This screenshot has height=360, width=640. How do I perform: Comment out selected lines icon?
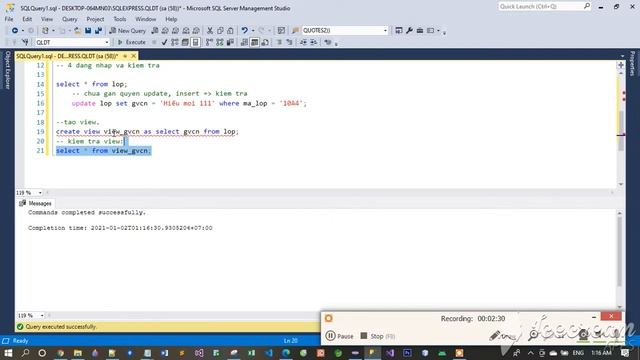point(279,42)
